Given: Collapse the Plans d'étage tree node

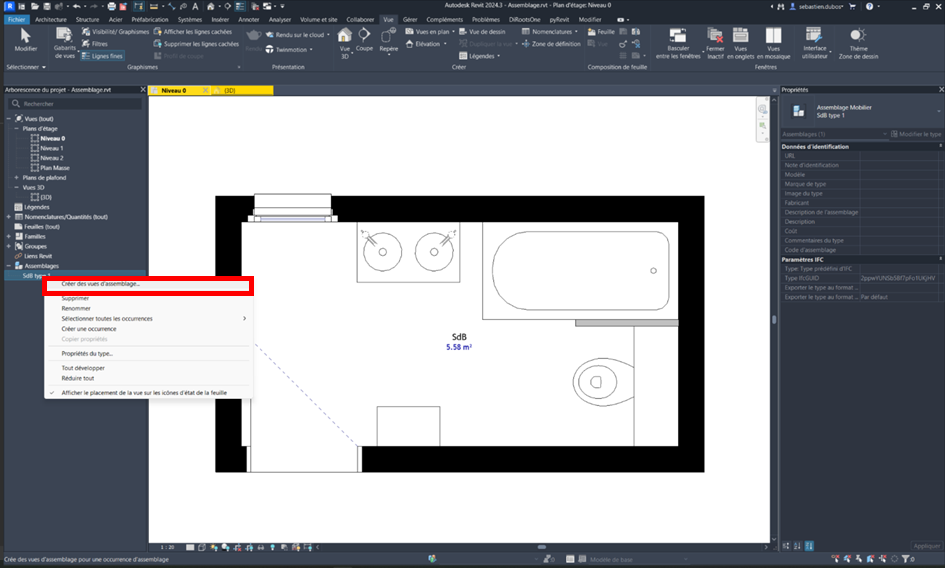Looking at the screenshot, I should (x=17, y=129).
